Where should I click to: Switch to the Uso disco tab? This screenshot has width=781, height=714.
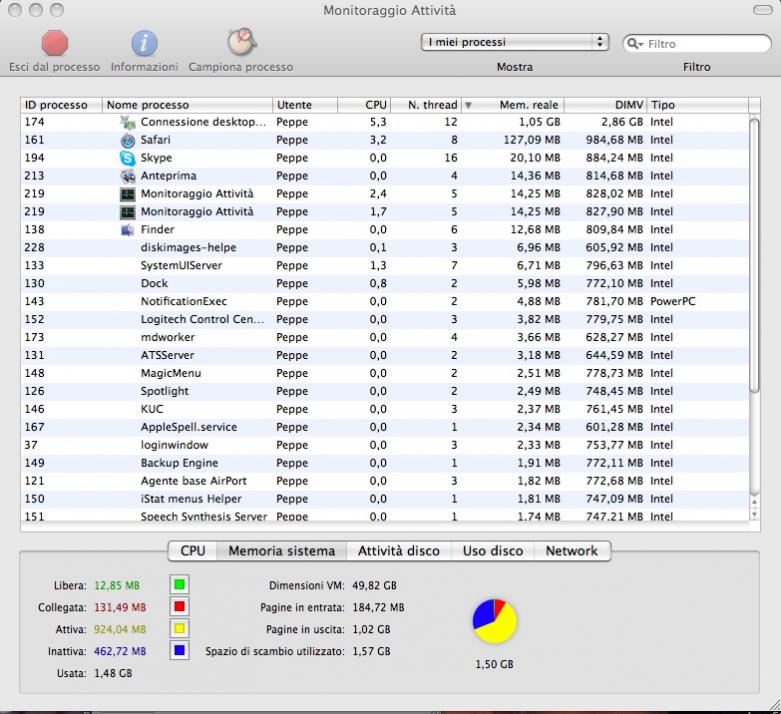coord(493,551)
